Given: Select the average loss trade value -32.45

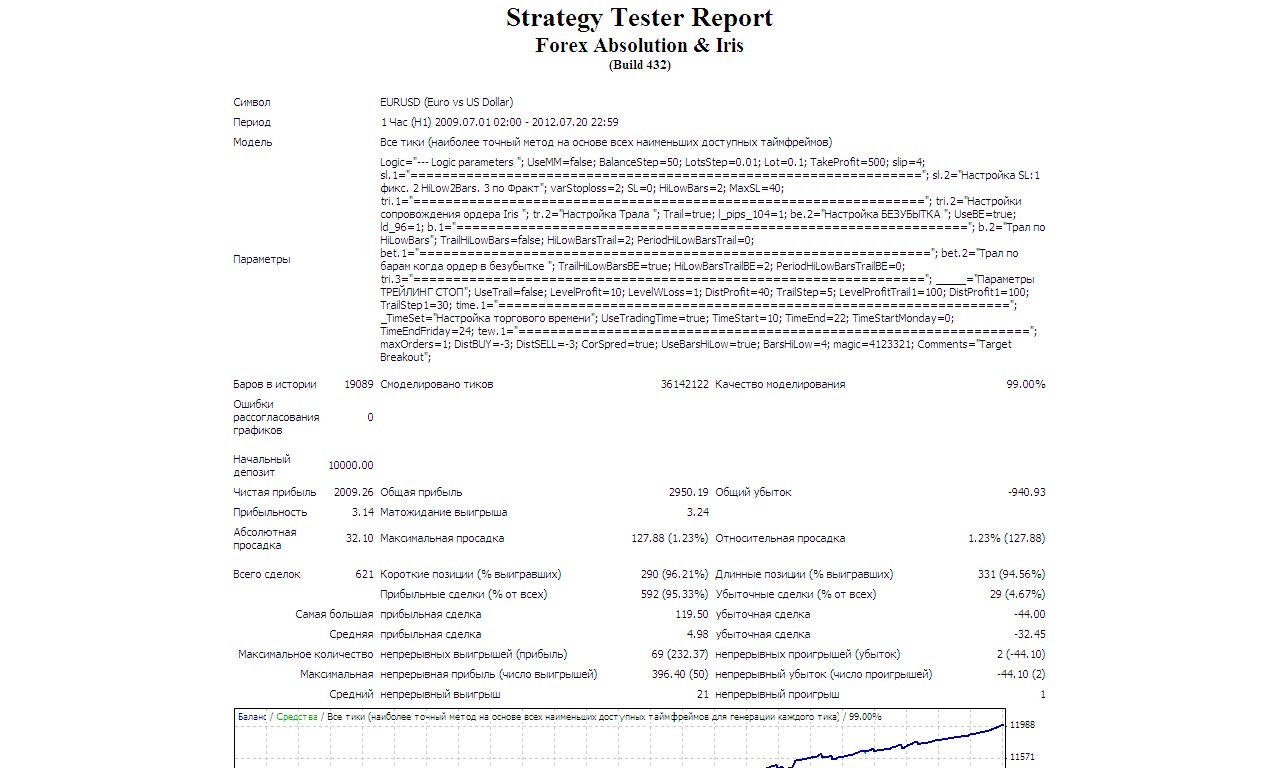Looking at the screenshot, I should click(1029, 634).
